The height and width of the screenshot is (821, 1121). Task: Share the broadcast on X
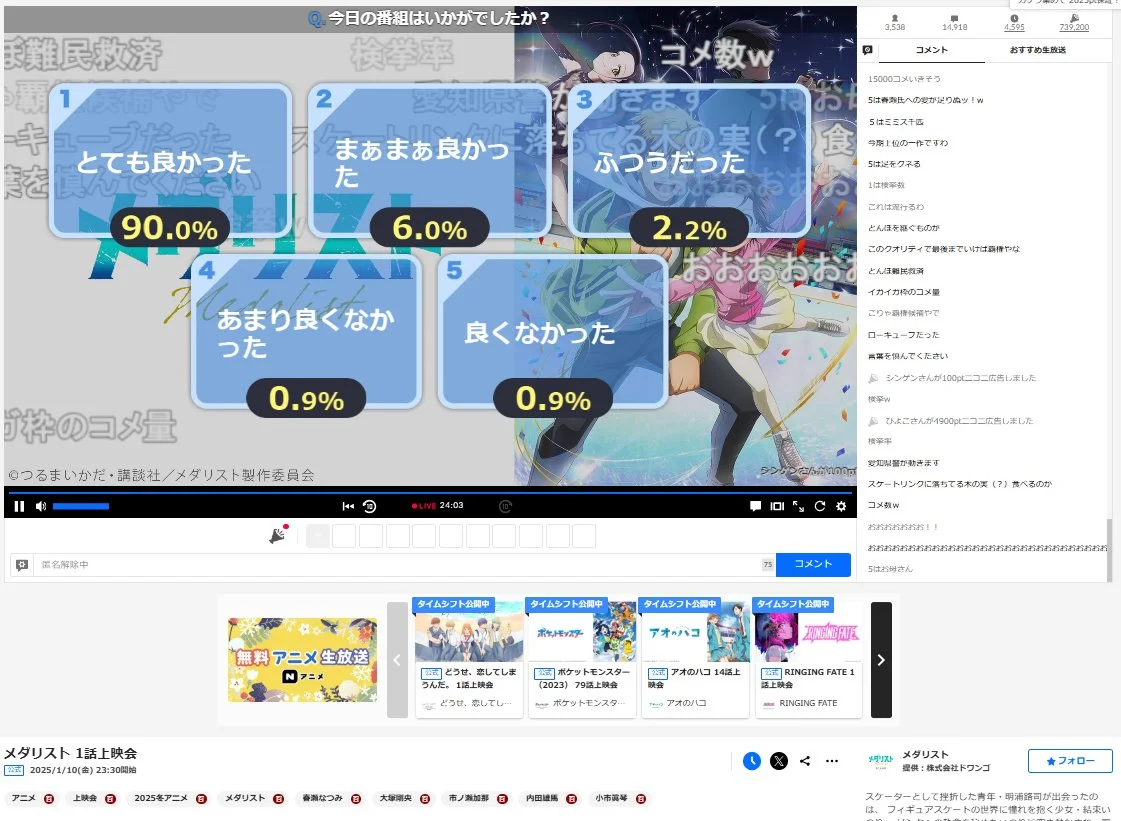(779, 761)
